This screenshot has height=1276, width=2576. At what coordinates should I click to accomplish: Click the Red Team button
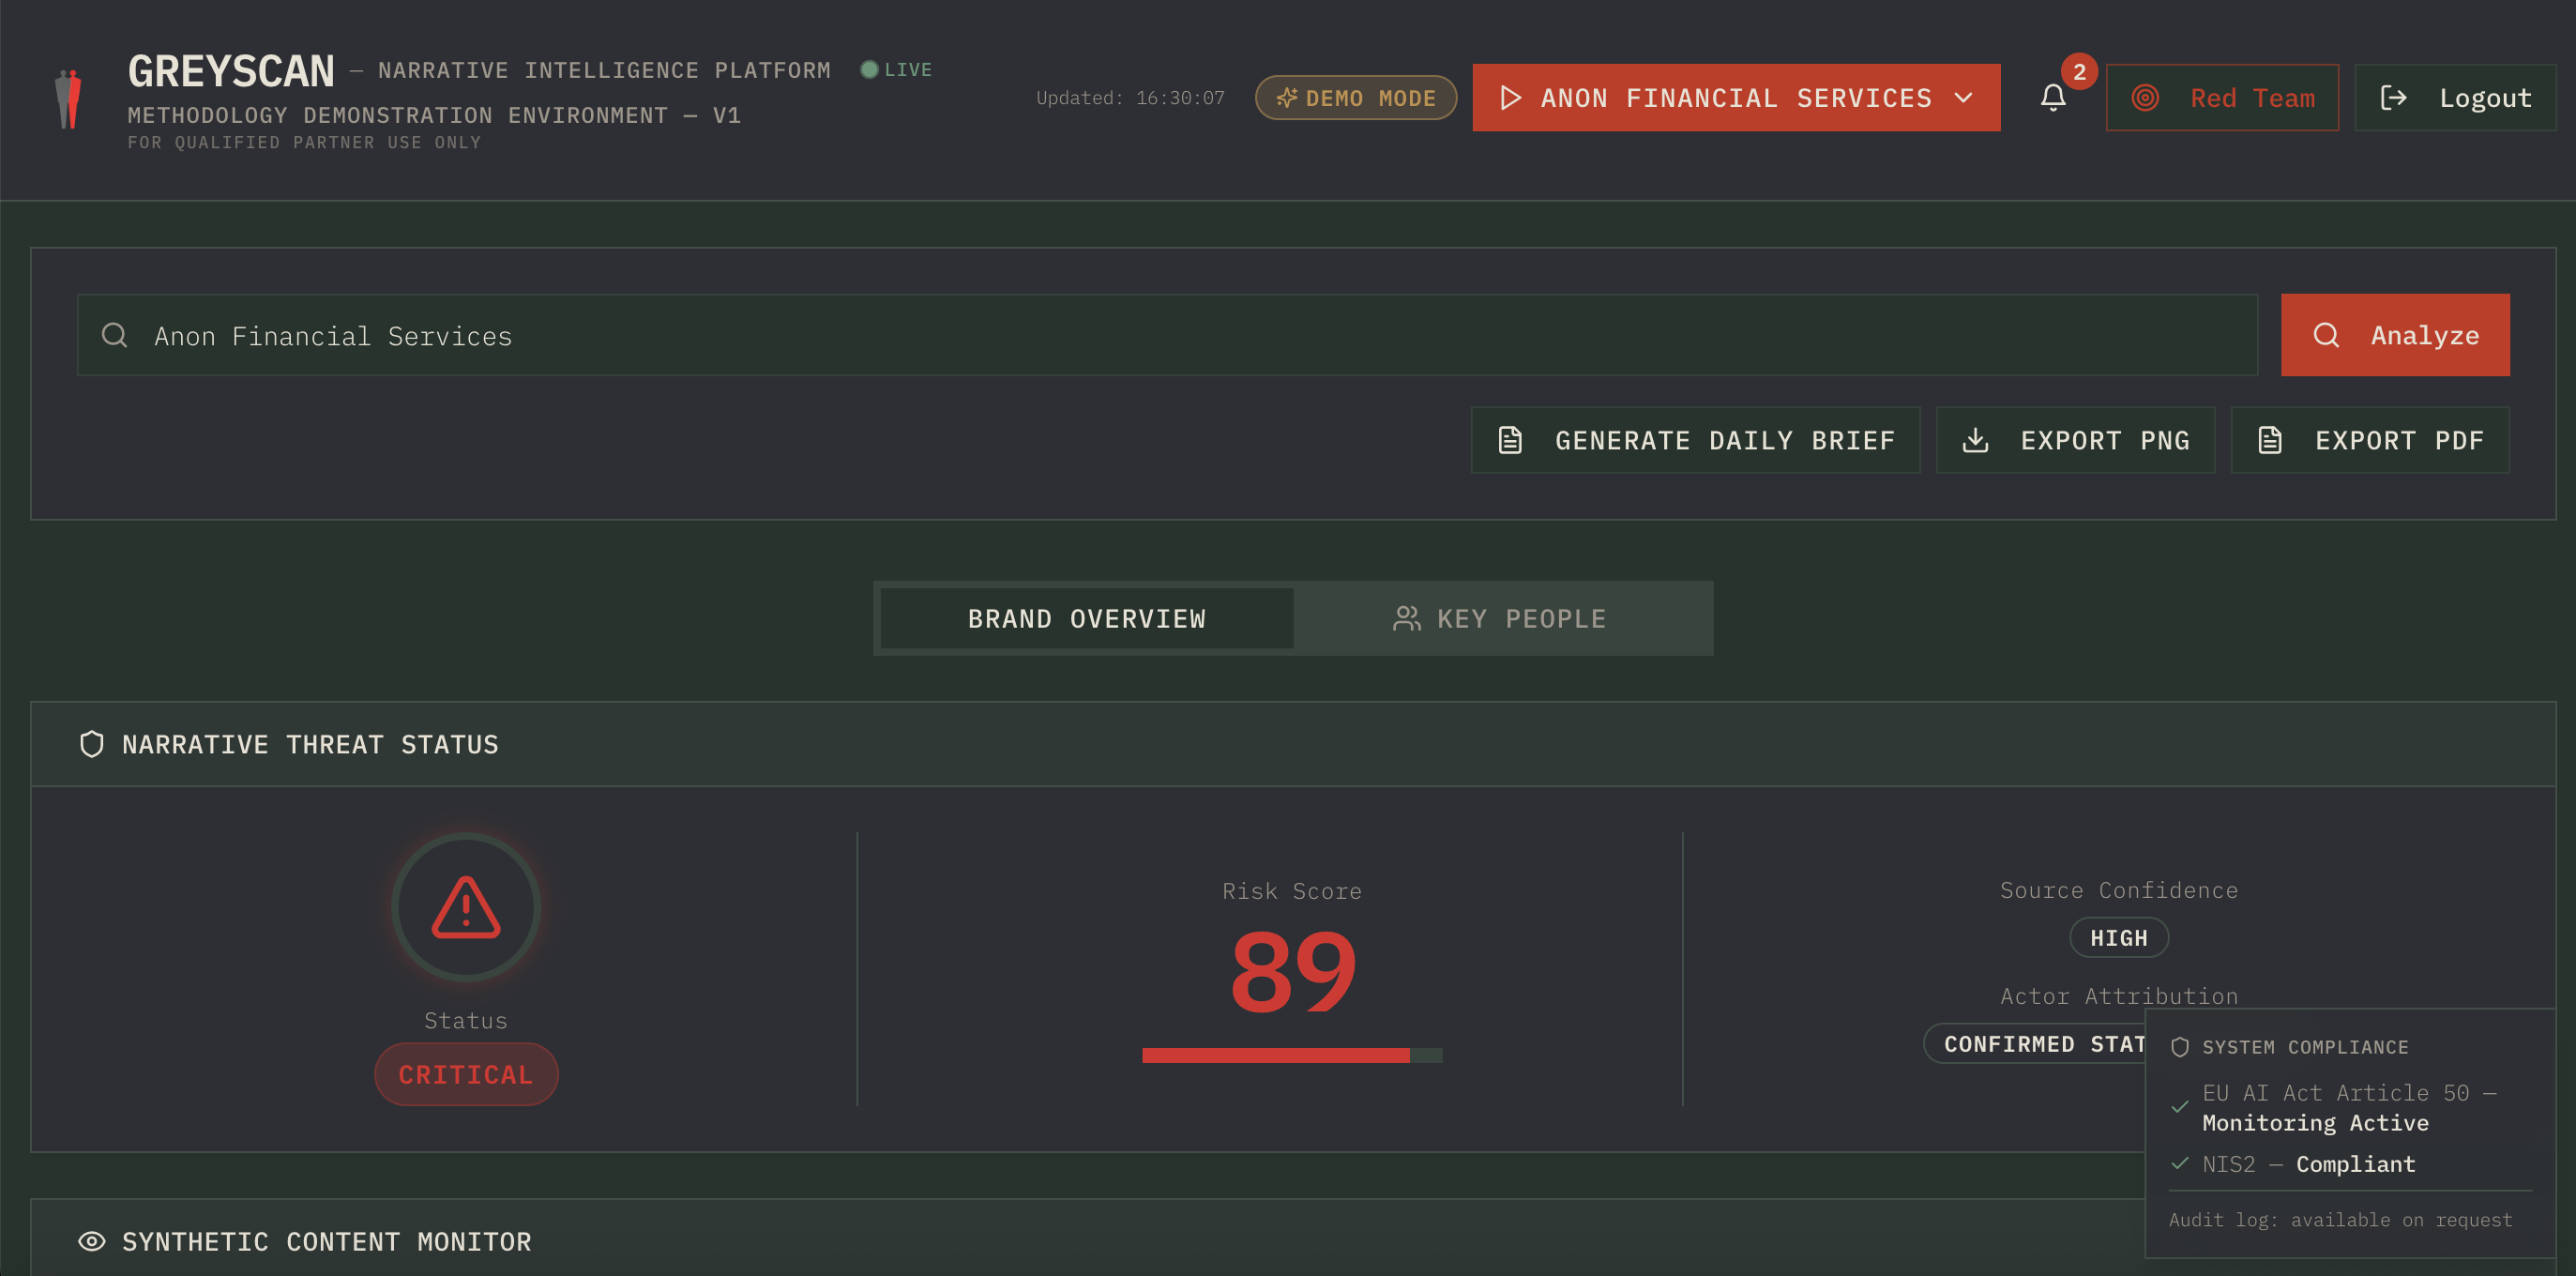[x=2222, y=98]
